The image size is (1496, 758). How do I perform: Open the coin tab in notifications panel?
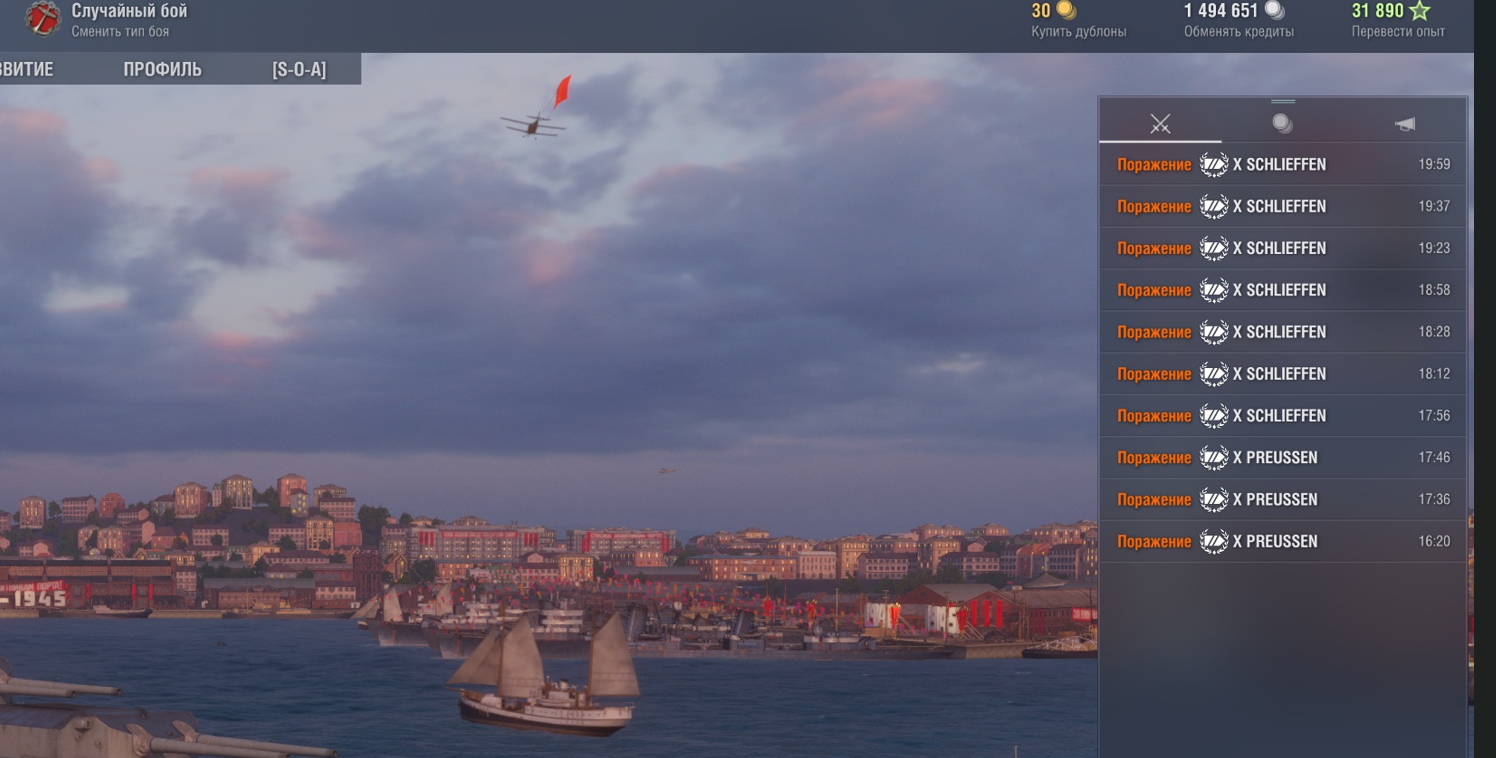1282,124
